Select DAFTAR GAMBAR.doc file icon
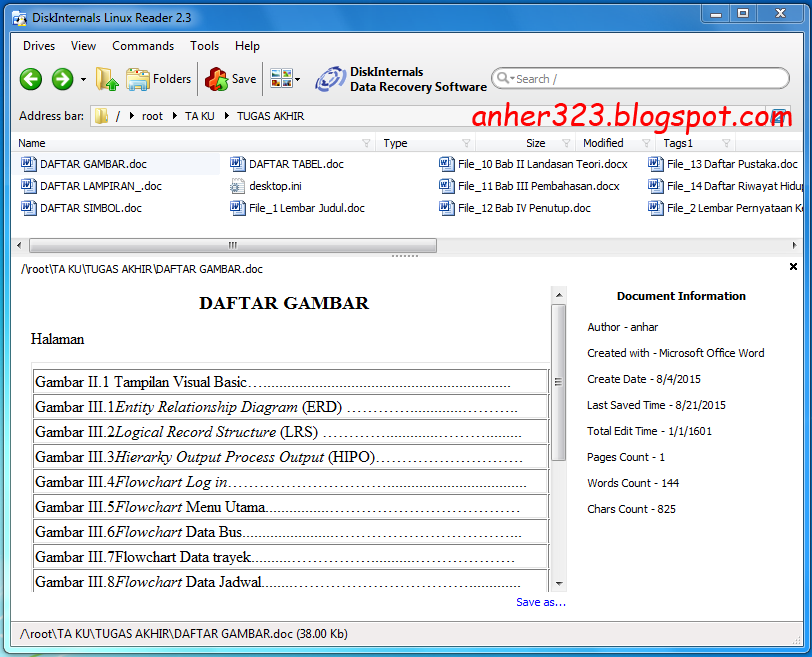 click(x=28, y=164)
